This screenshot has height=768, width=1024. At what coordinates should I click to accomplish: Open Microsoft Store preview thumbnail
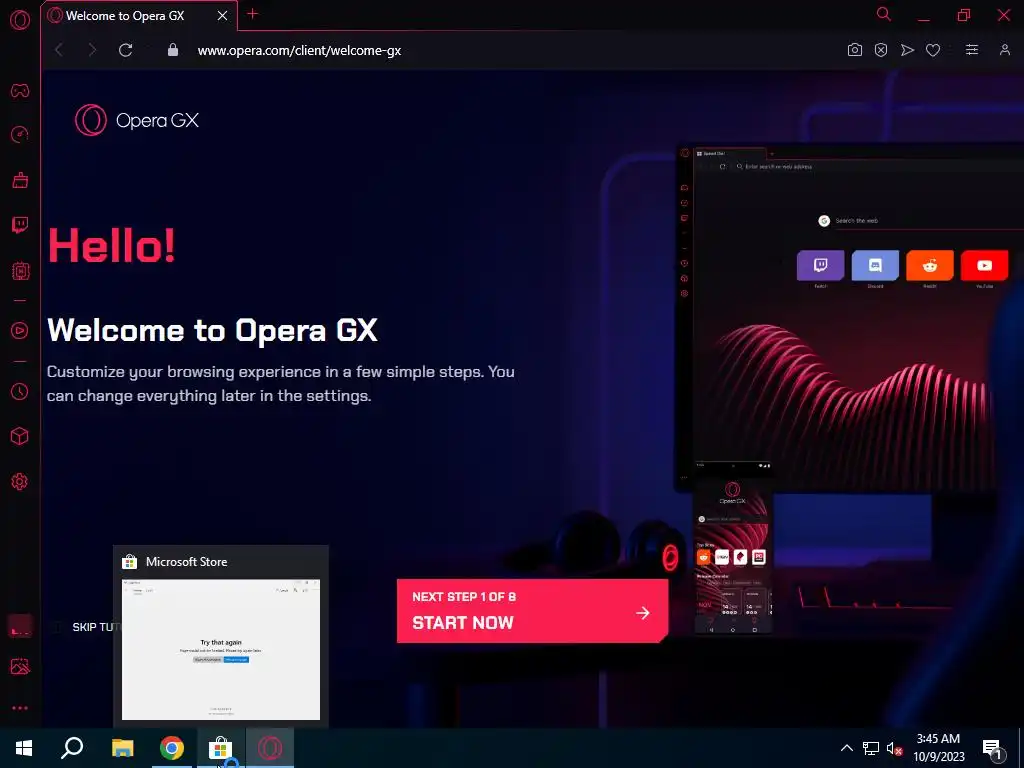click(221, 650)
